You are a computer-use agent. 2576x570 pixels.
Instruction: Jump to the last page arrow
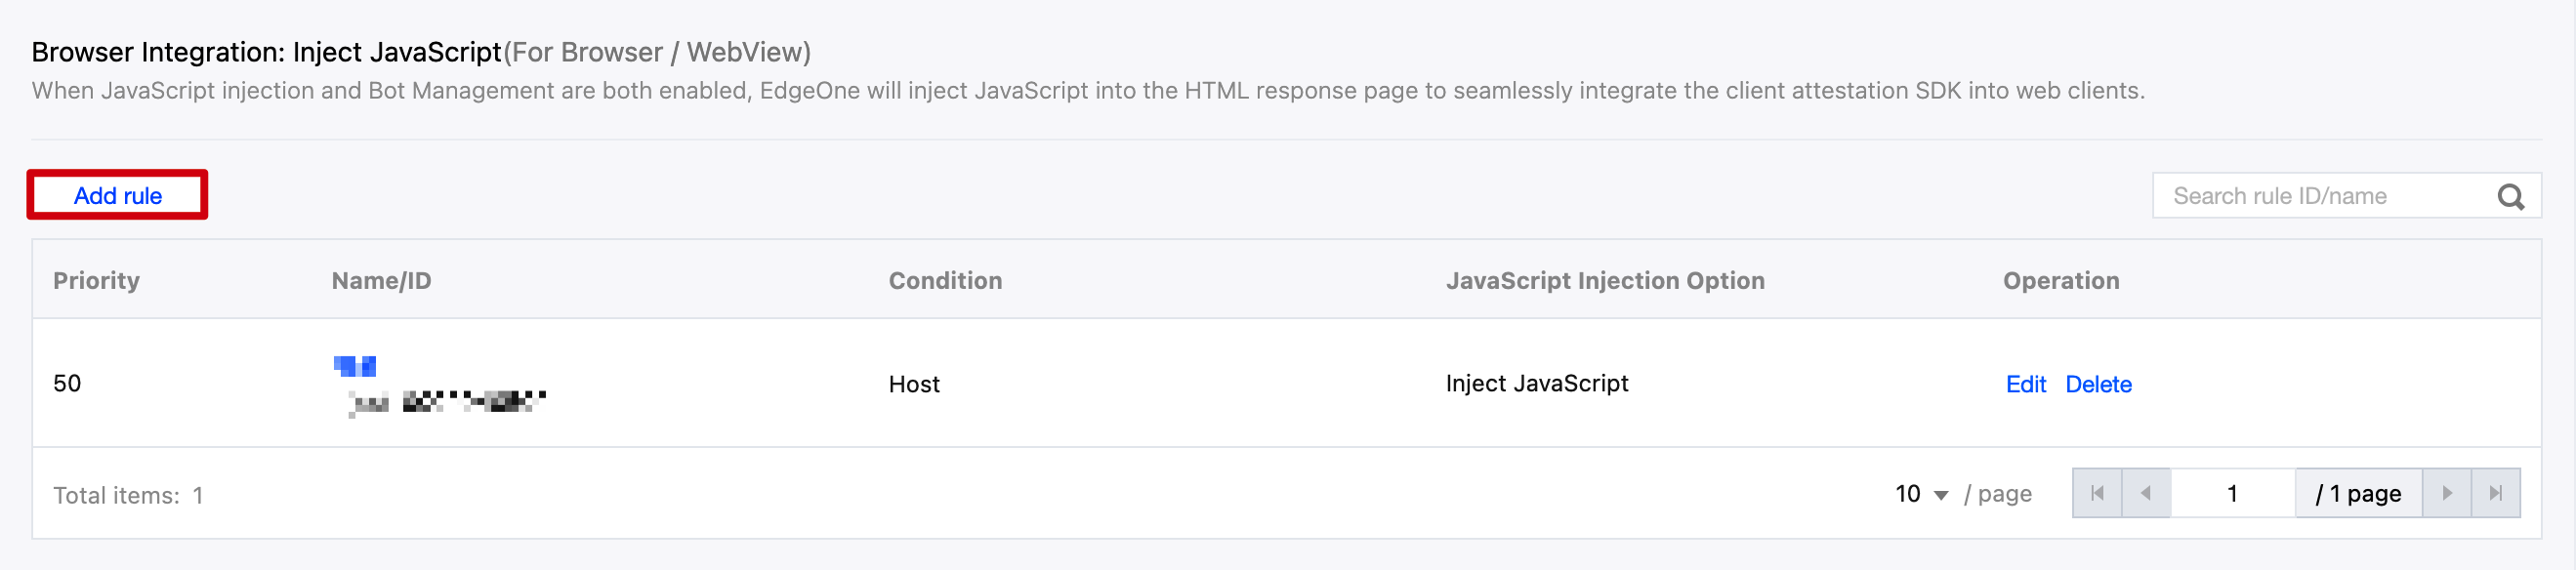2495,493
